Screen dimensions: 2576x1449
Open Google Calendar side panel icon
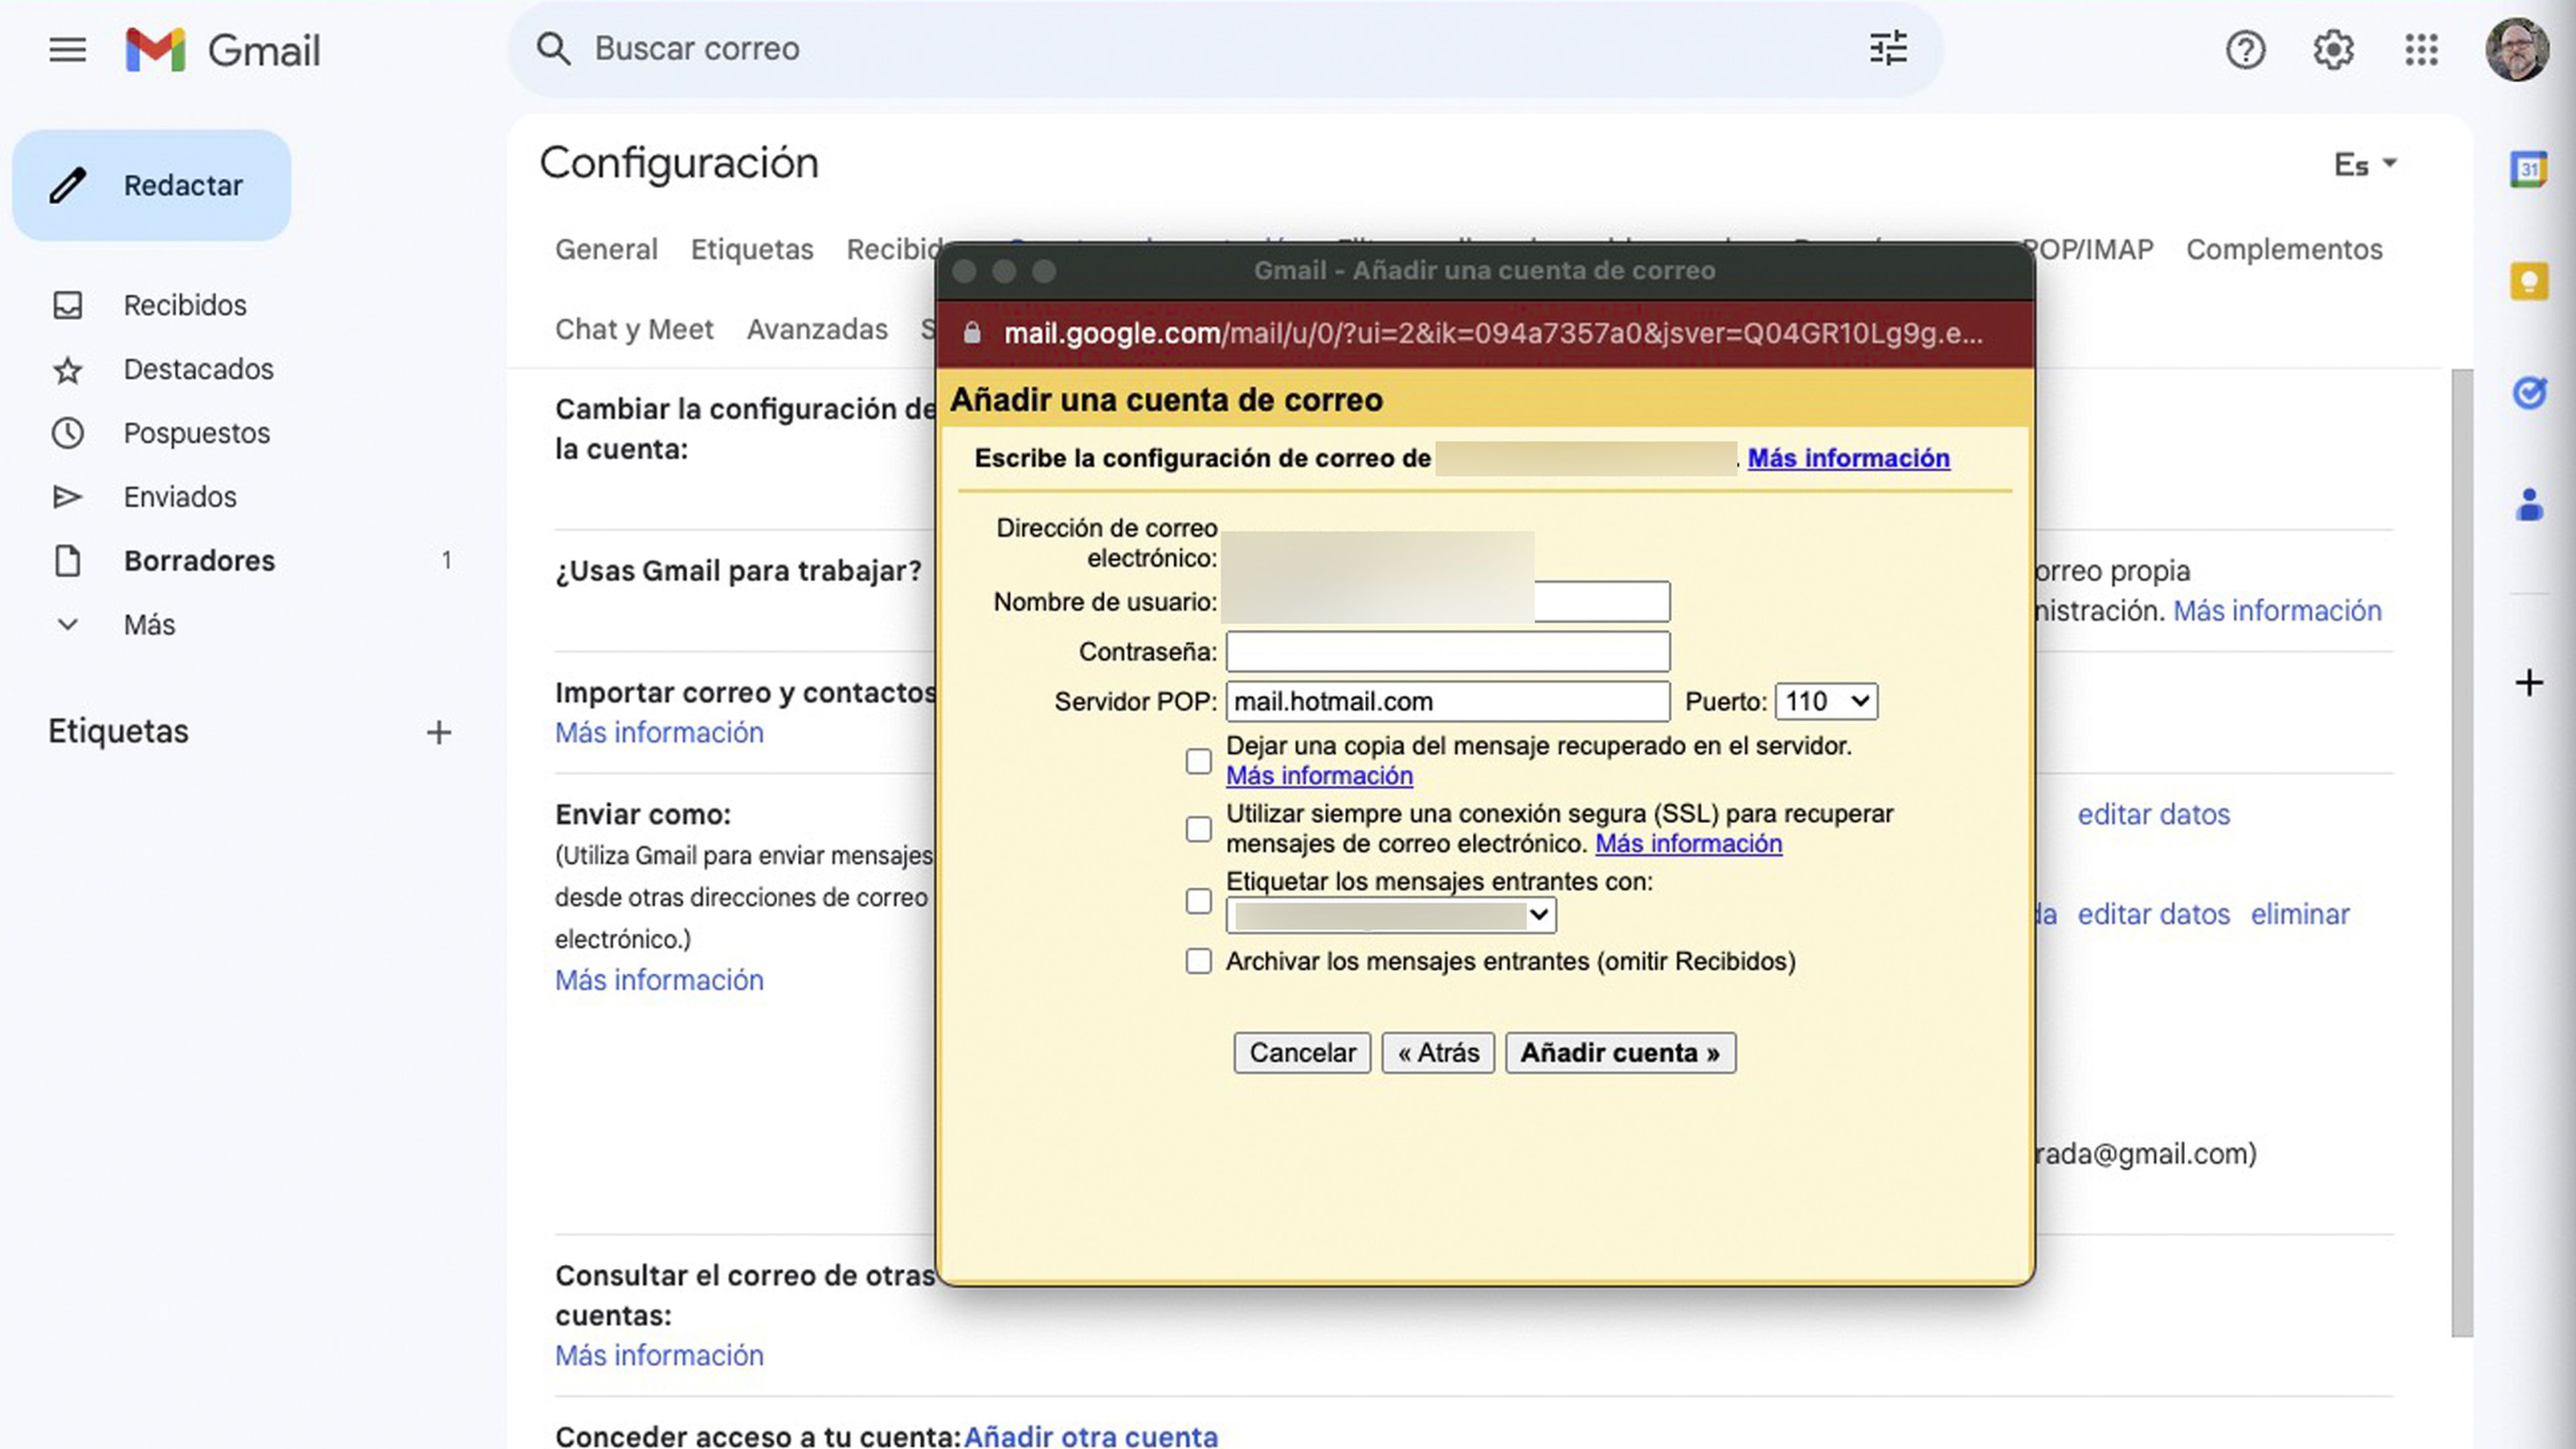click(2529, 169)
